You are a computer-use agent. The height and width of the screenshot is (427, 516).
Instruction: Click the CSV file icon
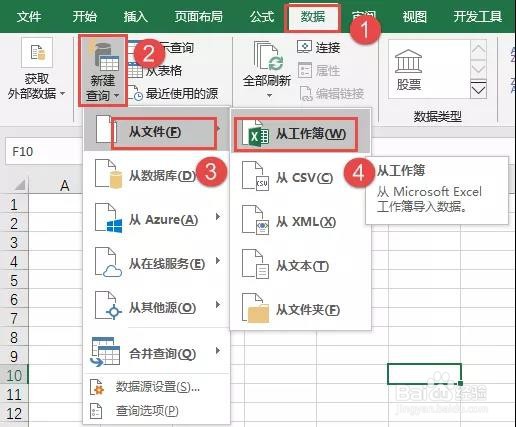(x=255, y=176)
